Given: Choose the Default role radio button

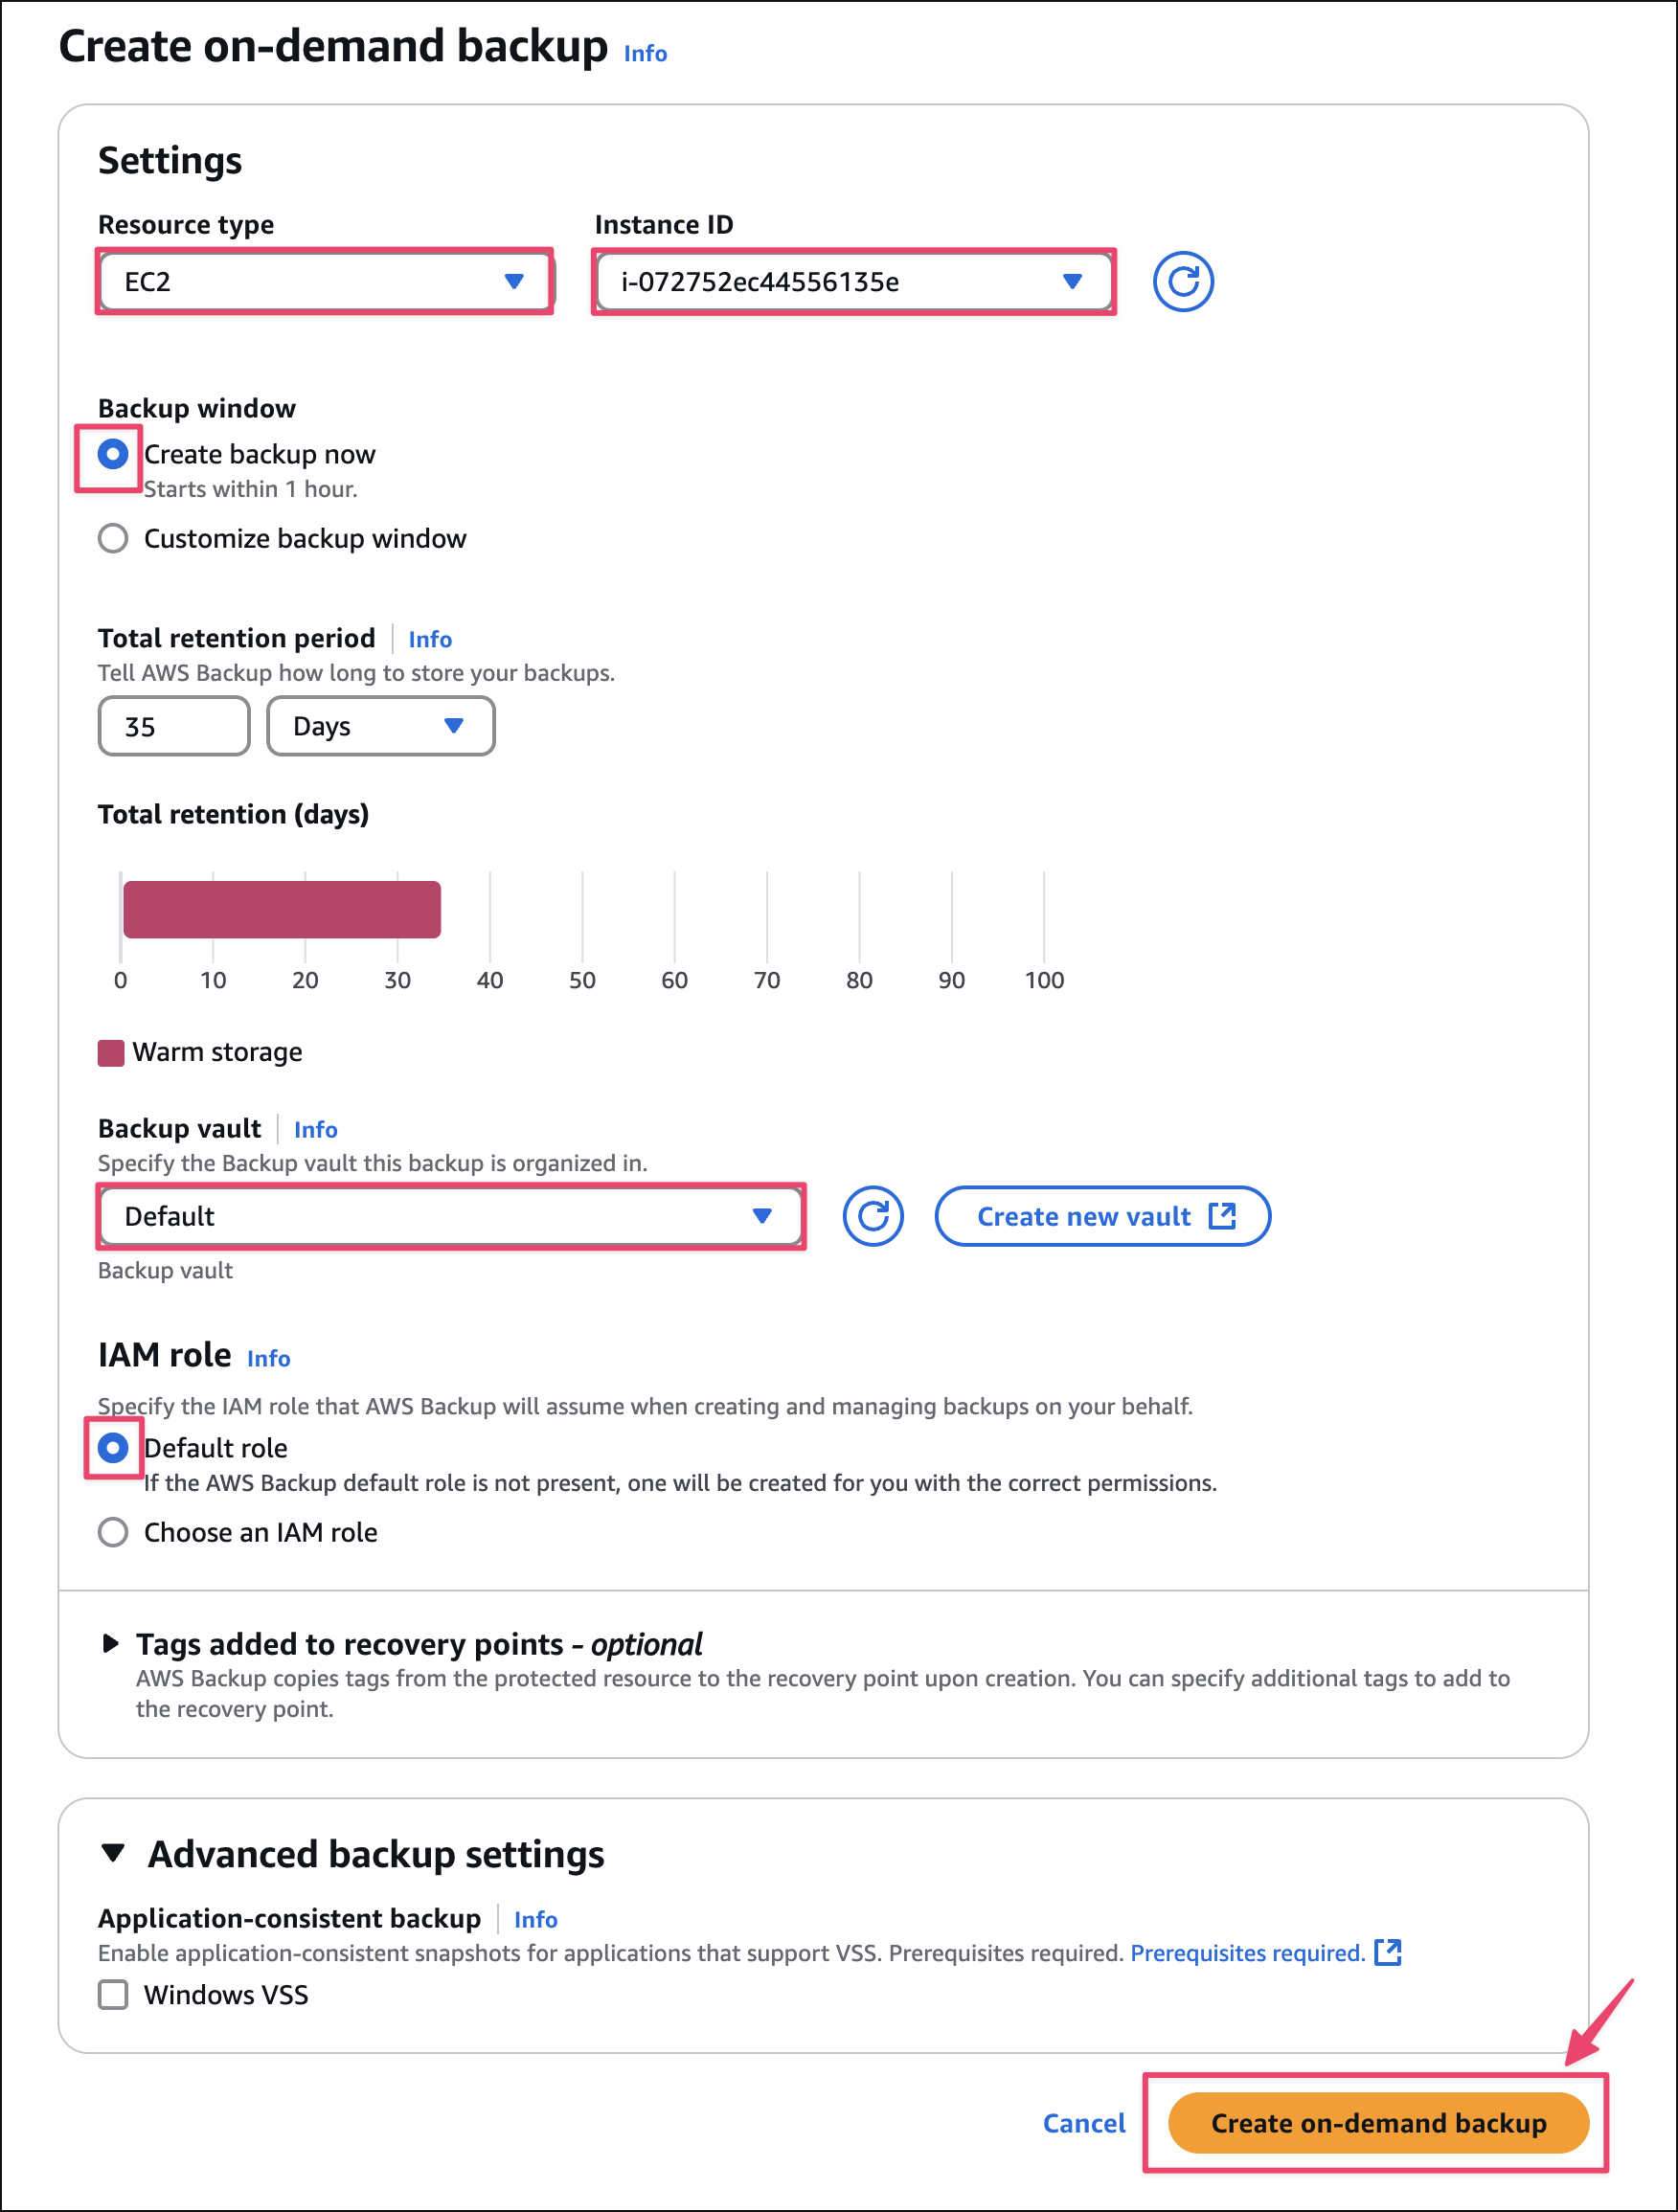Looking at the screenshot, I should pyautogui.click(x=113, y=1448).
